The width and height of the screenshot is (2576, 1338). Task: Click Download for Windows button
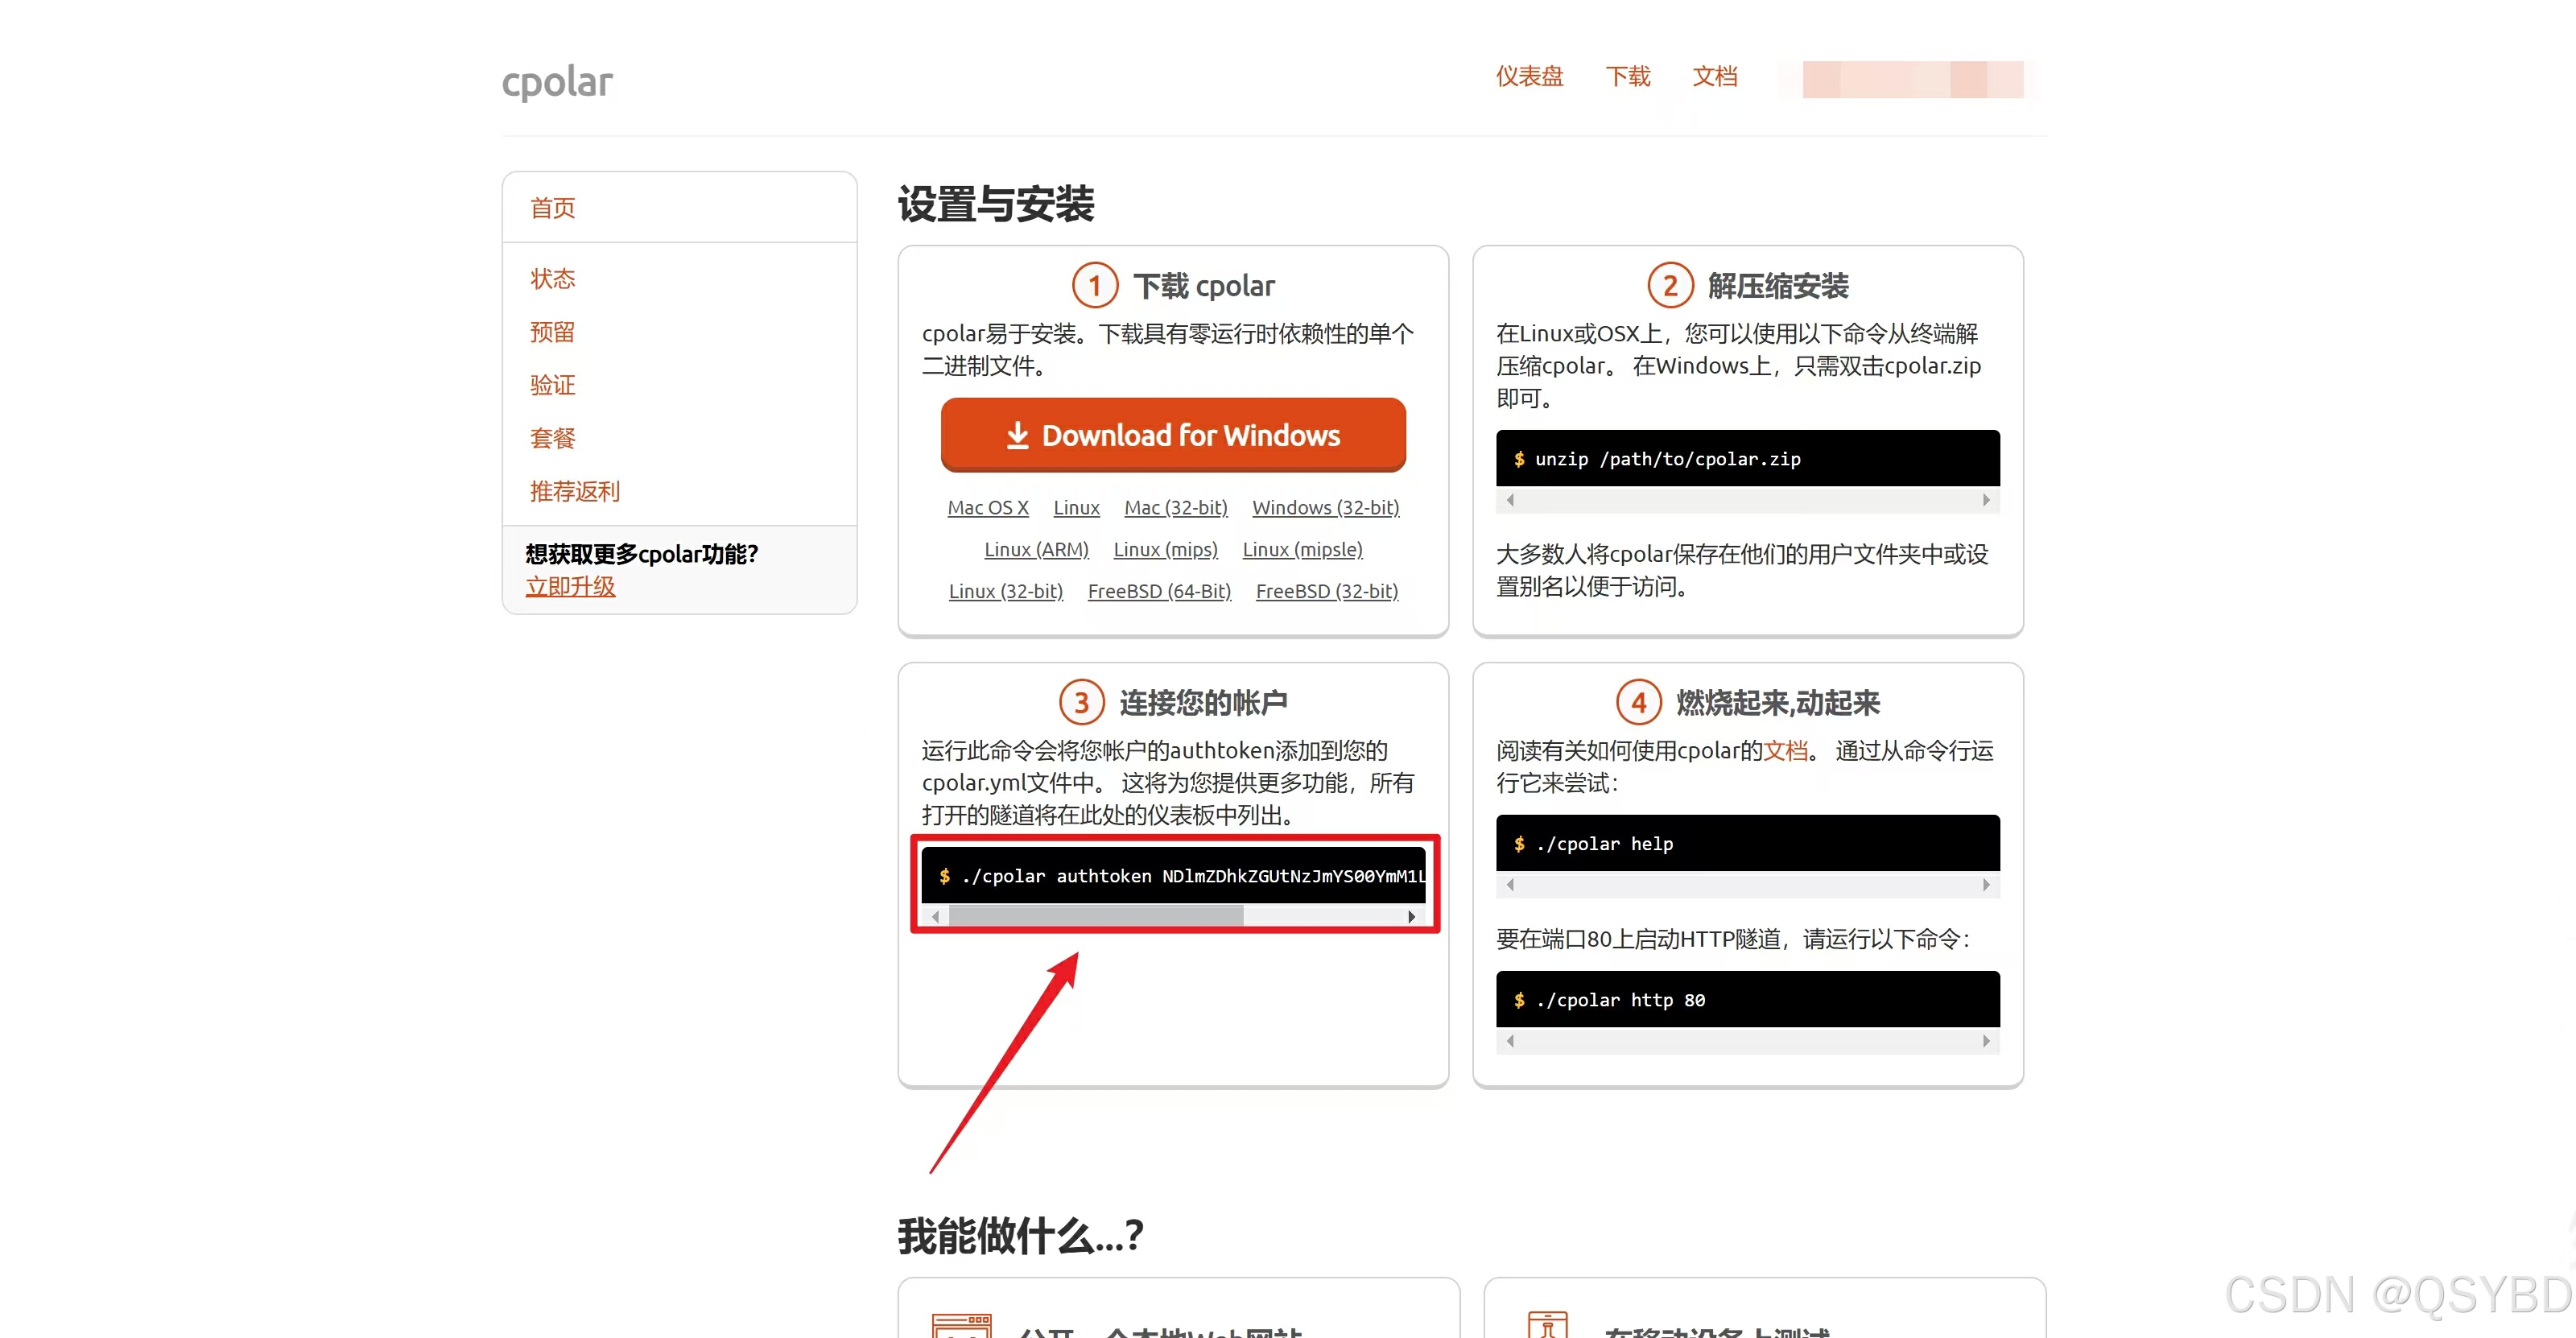point(1174,435)
